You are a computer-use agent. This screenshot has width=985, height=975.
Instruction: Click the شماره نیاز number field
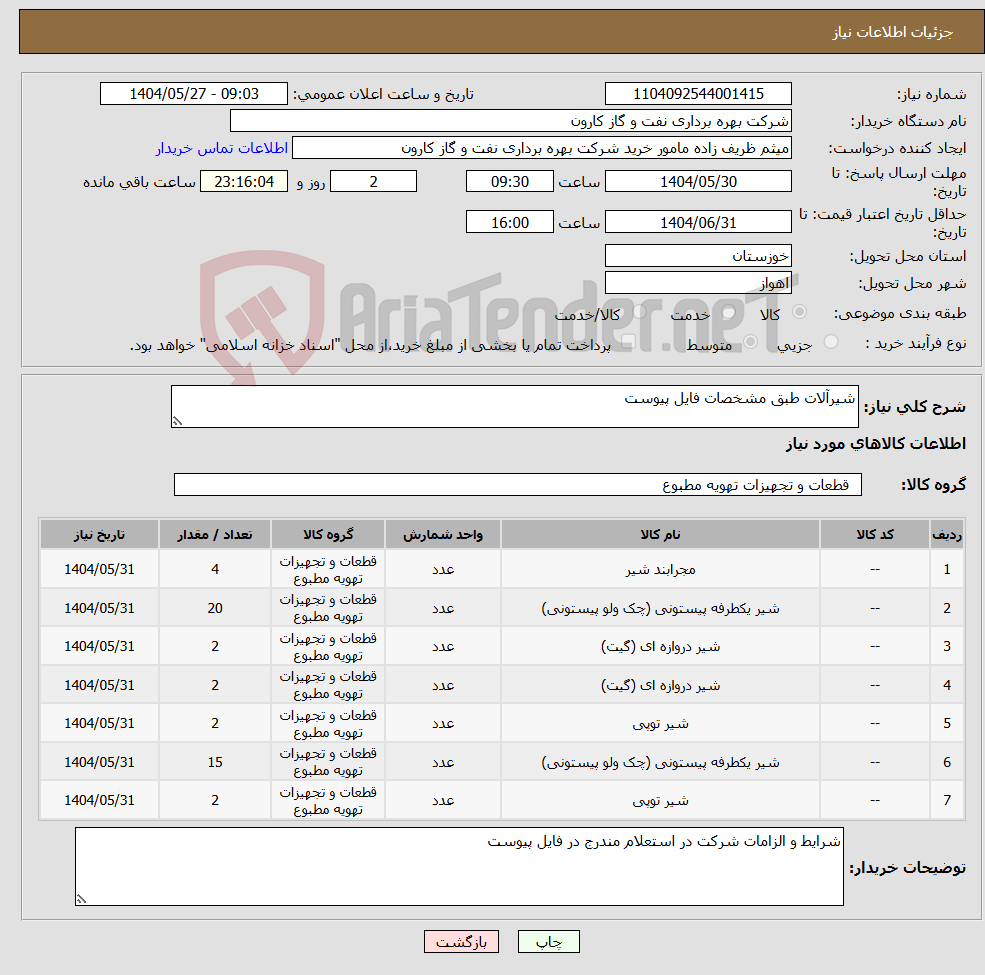(x=697, y=93)
